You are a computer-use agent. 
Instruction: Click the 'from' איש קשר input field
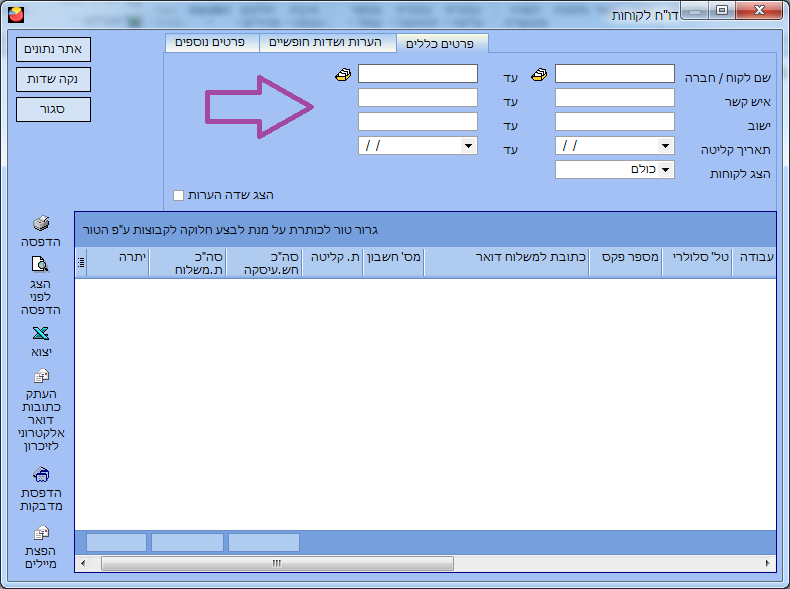614,98
